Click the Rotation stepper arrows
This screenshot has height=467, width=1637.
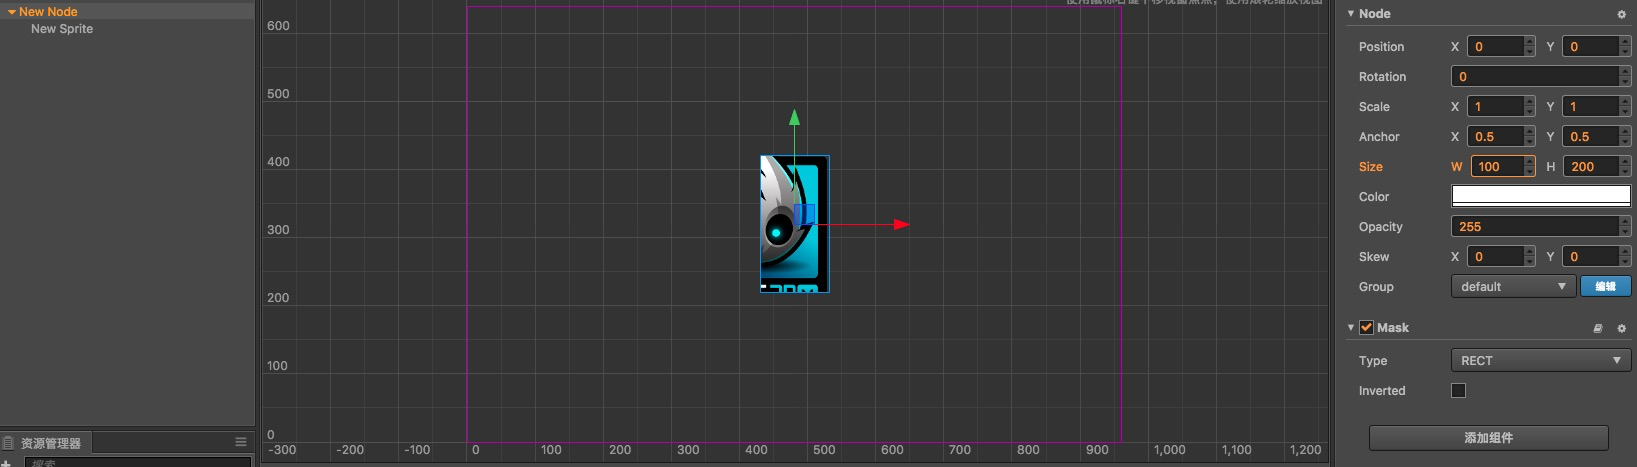point(1625,77)
